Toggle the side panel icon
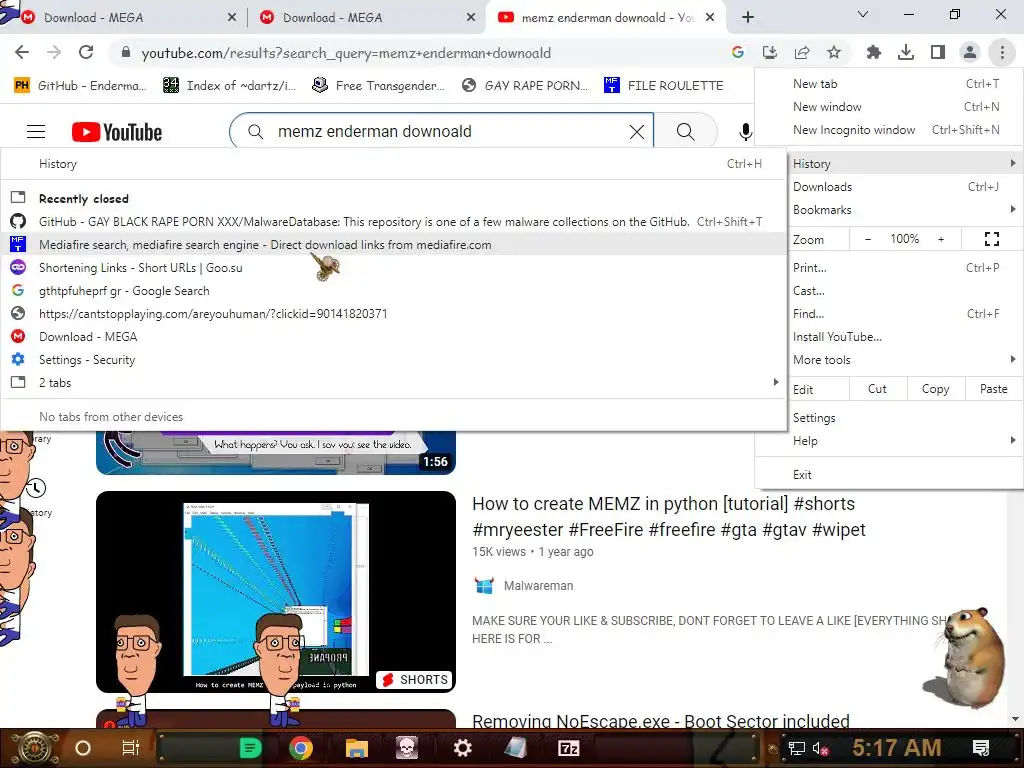Screen dimensions: 1024x768 click(938, 53)
